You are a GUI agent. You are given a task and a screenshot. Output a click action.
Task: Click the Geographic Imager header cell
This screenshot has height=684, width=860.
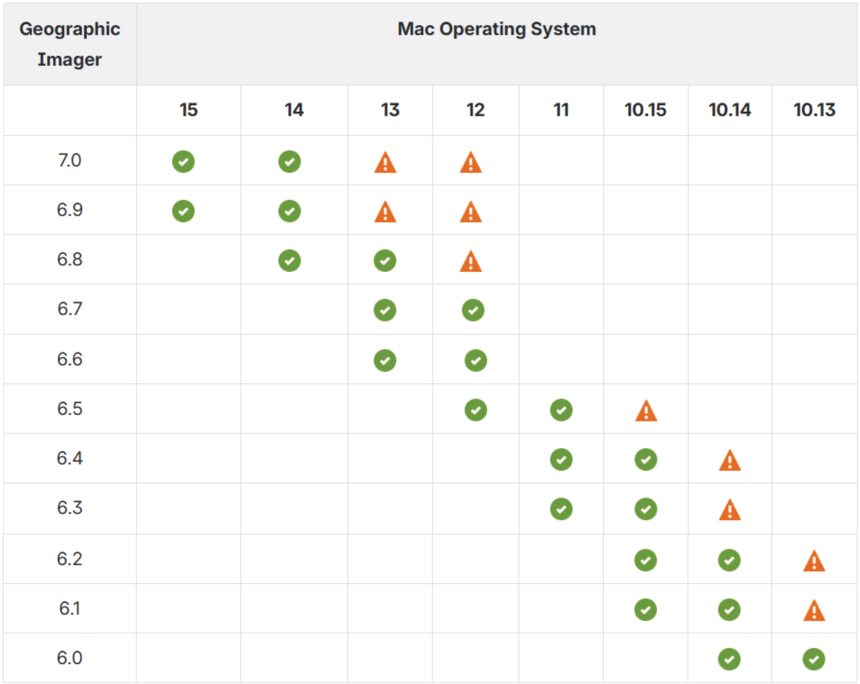(x=70, y=44)
